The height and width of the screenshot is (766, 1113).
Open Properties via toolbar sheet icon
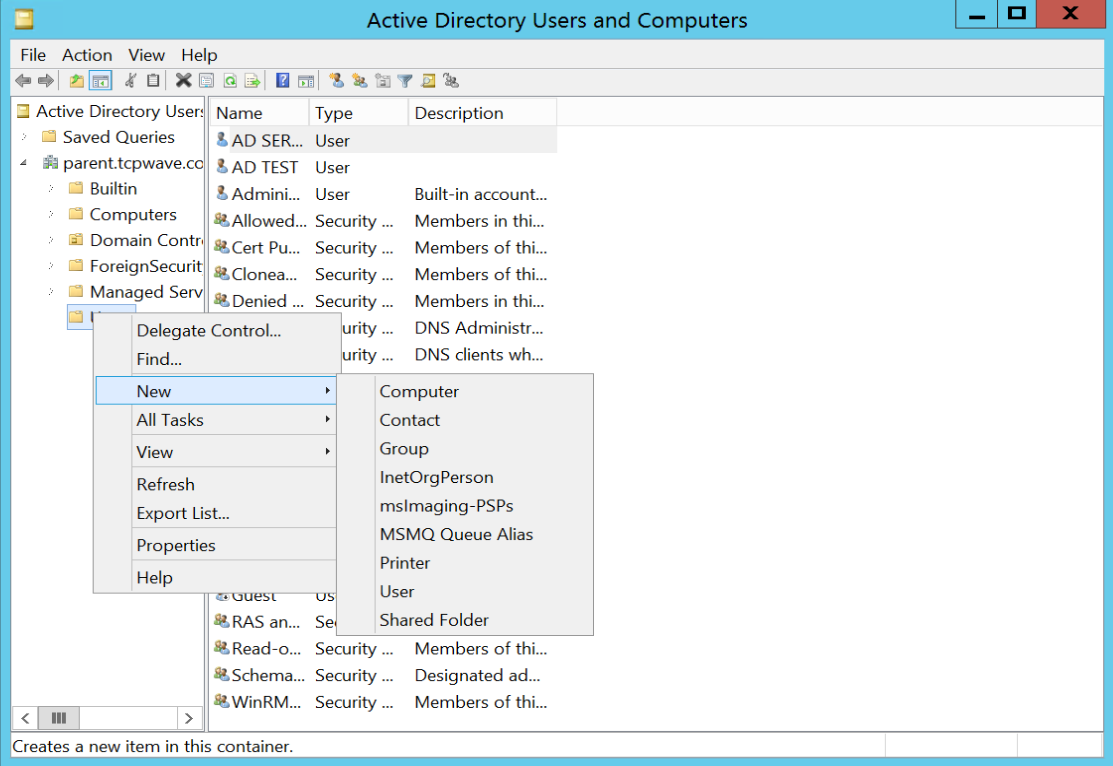207,81
